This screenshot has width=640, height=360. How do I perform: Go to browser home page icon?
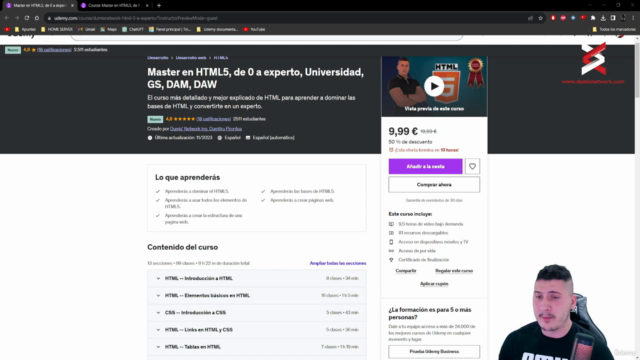tap(37, 18)
